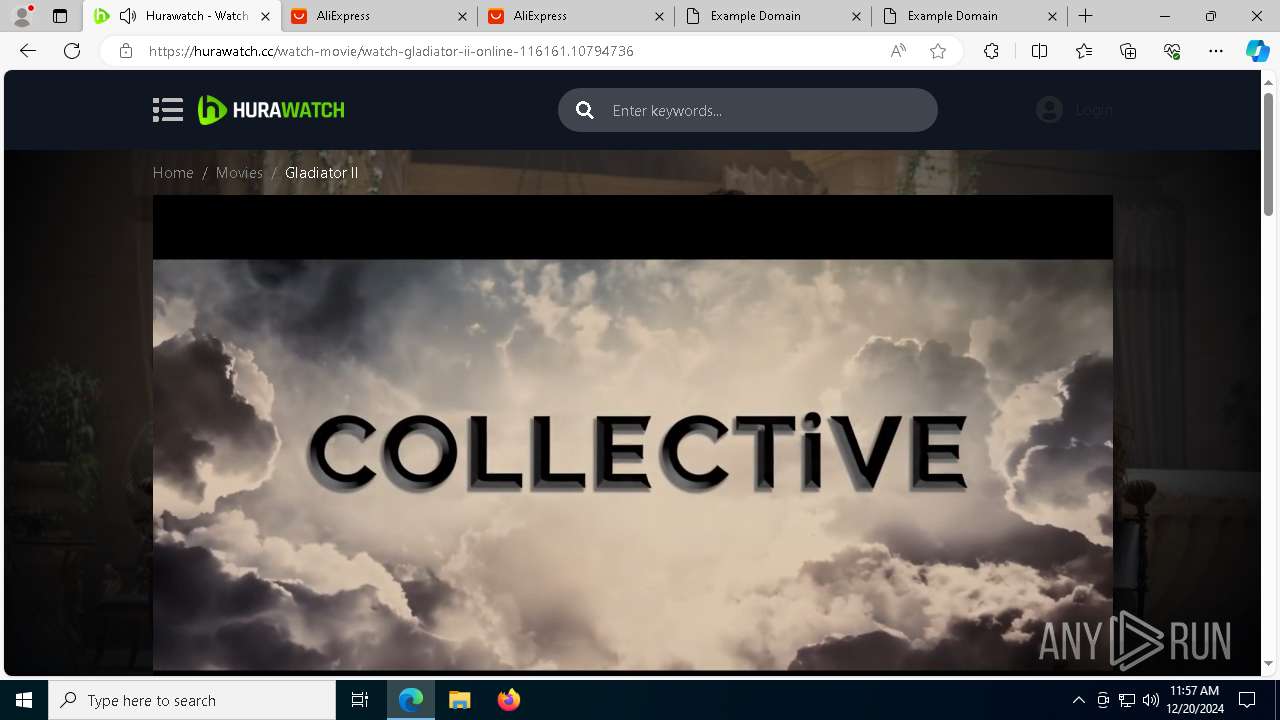This screenshot has height=720, width=1280.
Task: Open Browser essentials heart icon
Action: pyautogui.click(x=1172, y=51)
